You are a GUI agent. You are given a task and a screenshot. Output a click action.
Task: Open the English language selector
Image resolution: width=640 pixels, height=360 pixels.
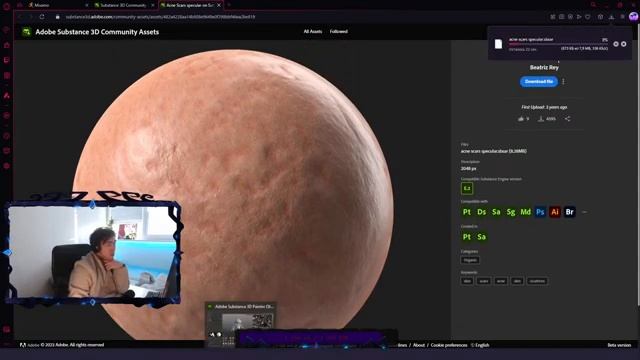tap(480, 345)
